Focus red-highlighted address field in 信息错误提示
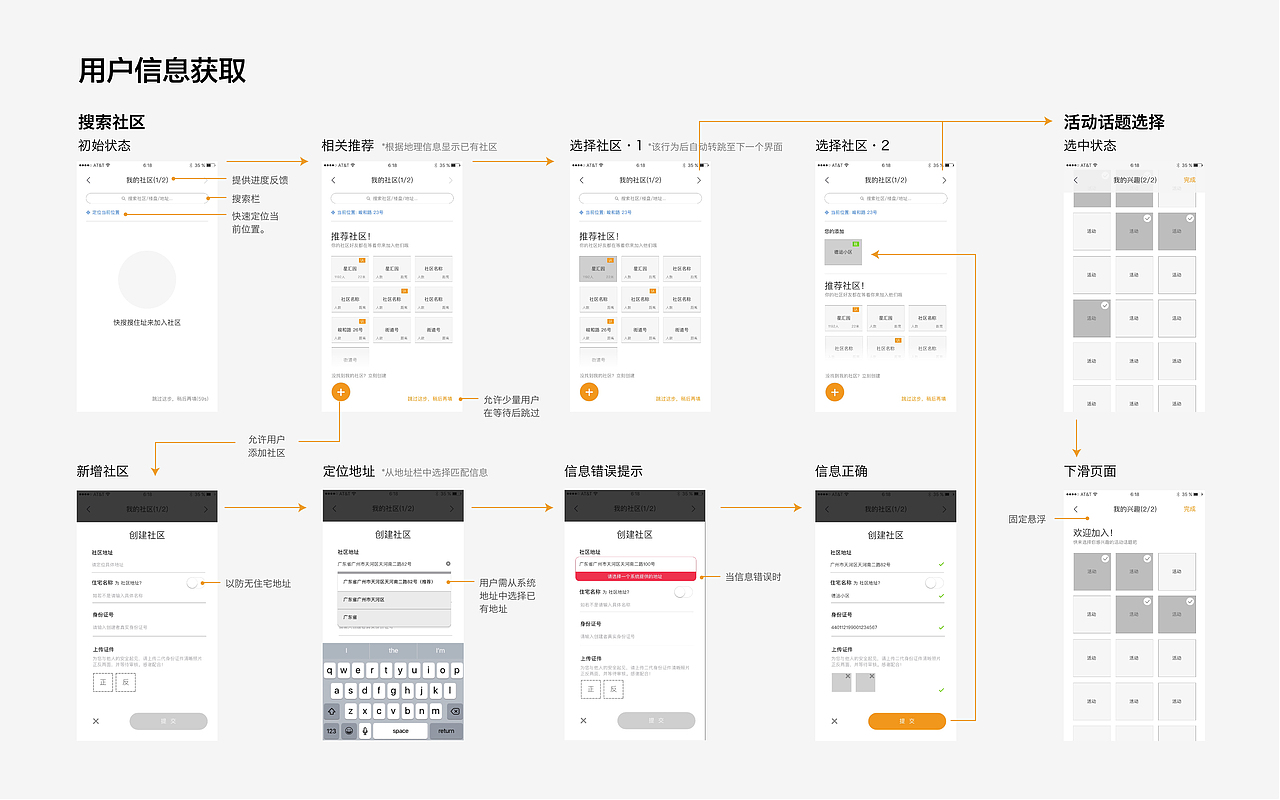Viewport: 1280px width, 800px height. [x=635, y=565]
